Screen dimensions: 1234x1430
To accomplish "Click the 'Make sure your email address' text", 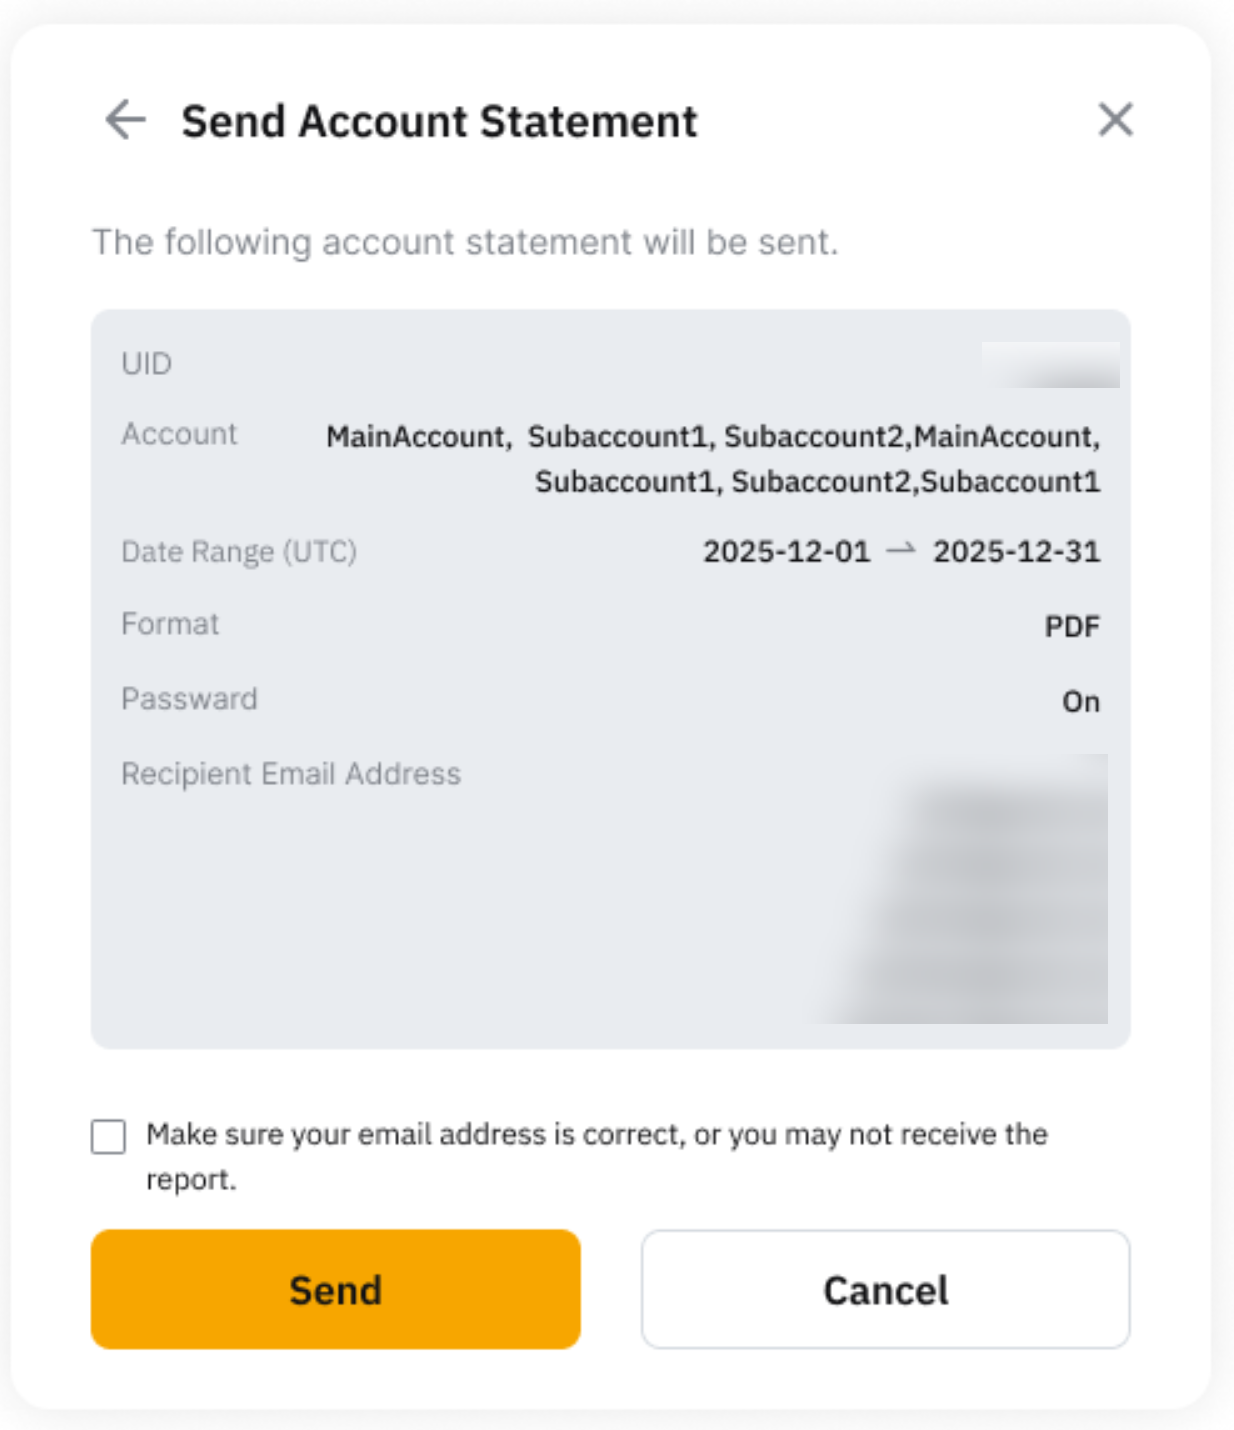I will 596,1135.
